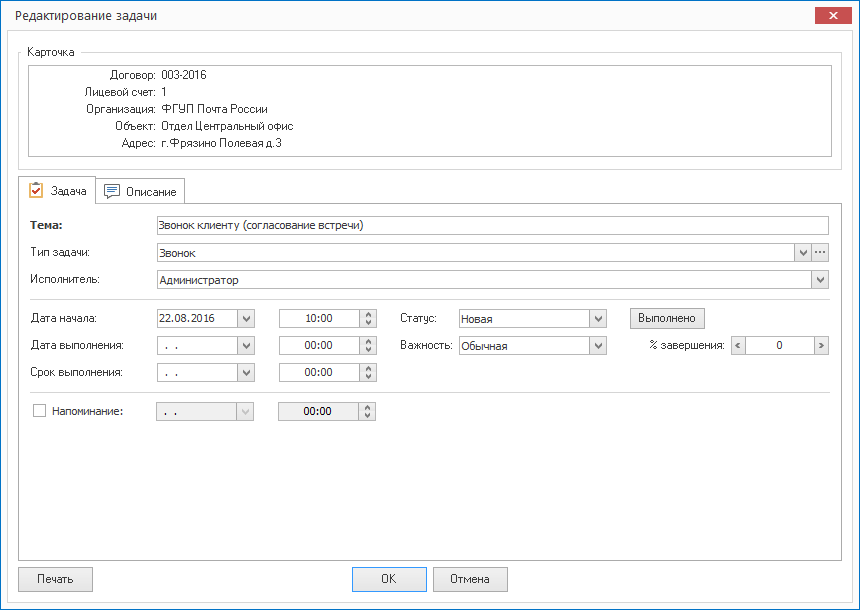Image resolution: width=860 pixels, height=610 pixels.
Task: Click the contract number 003-2016
Action: (184, 75)
